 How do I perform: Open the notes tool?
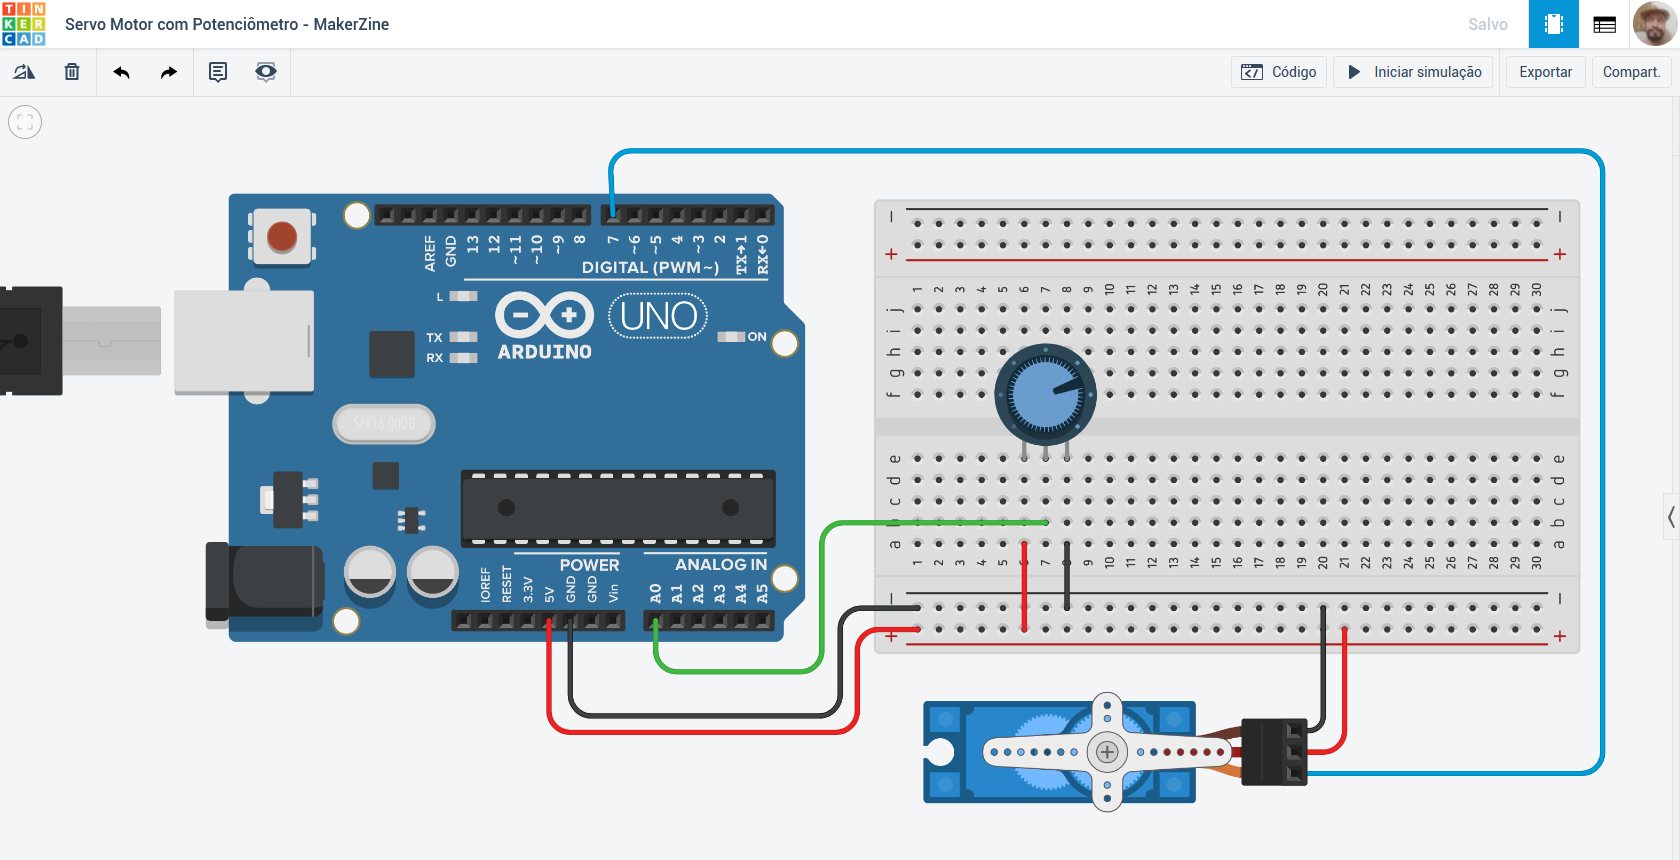tap(218, 72)
